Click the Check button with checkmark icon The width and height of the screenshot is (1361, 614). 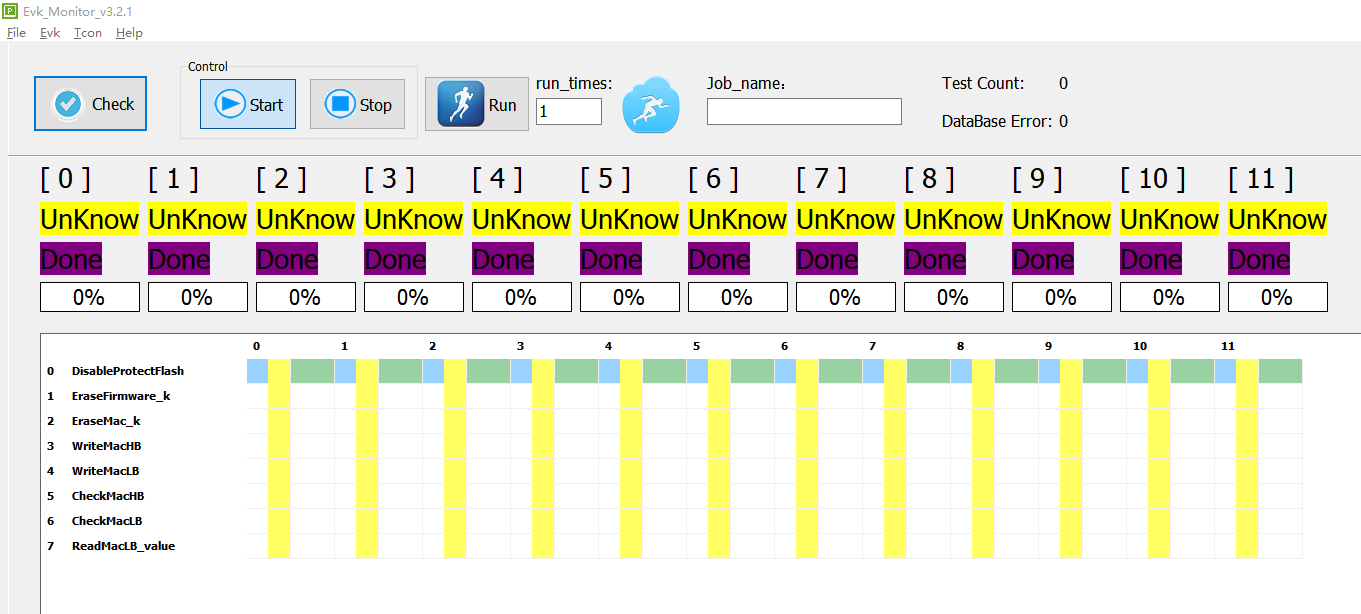pyautogui.click(x=90, y=104)
